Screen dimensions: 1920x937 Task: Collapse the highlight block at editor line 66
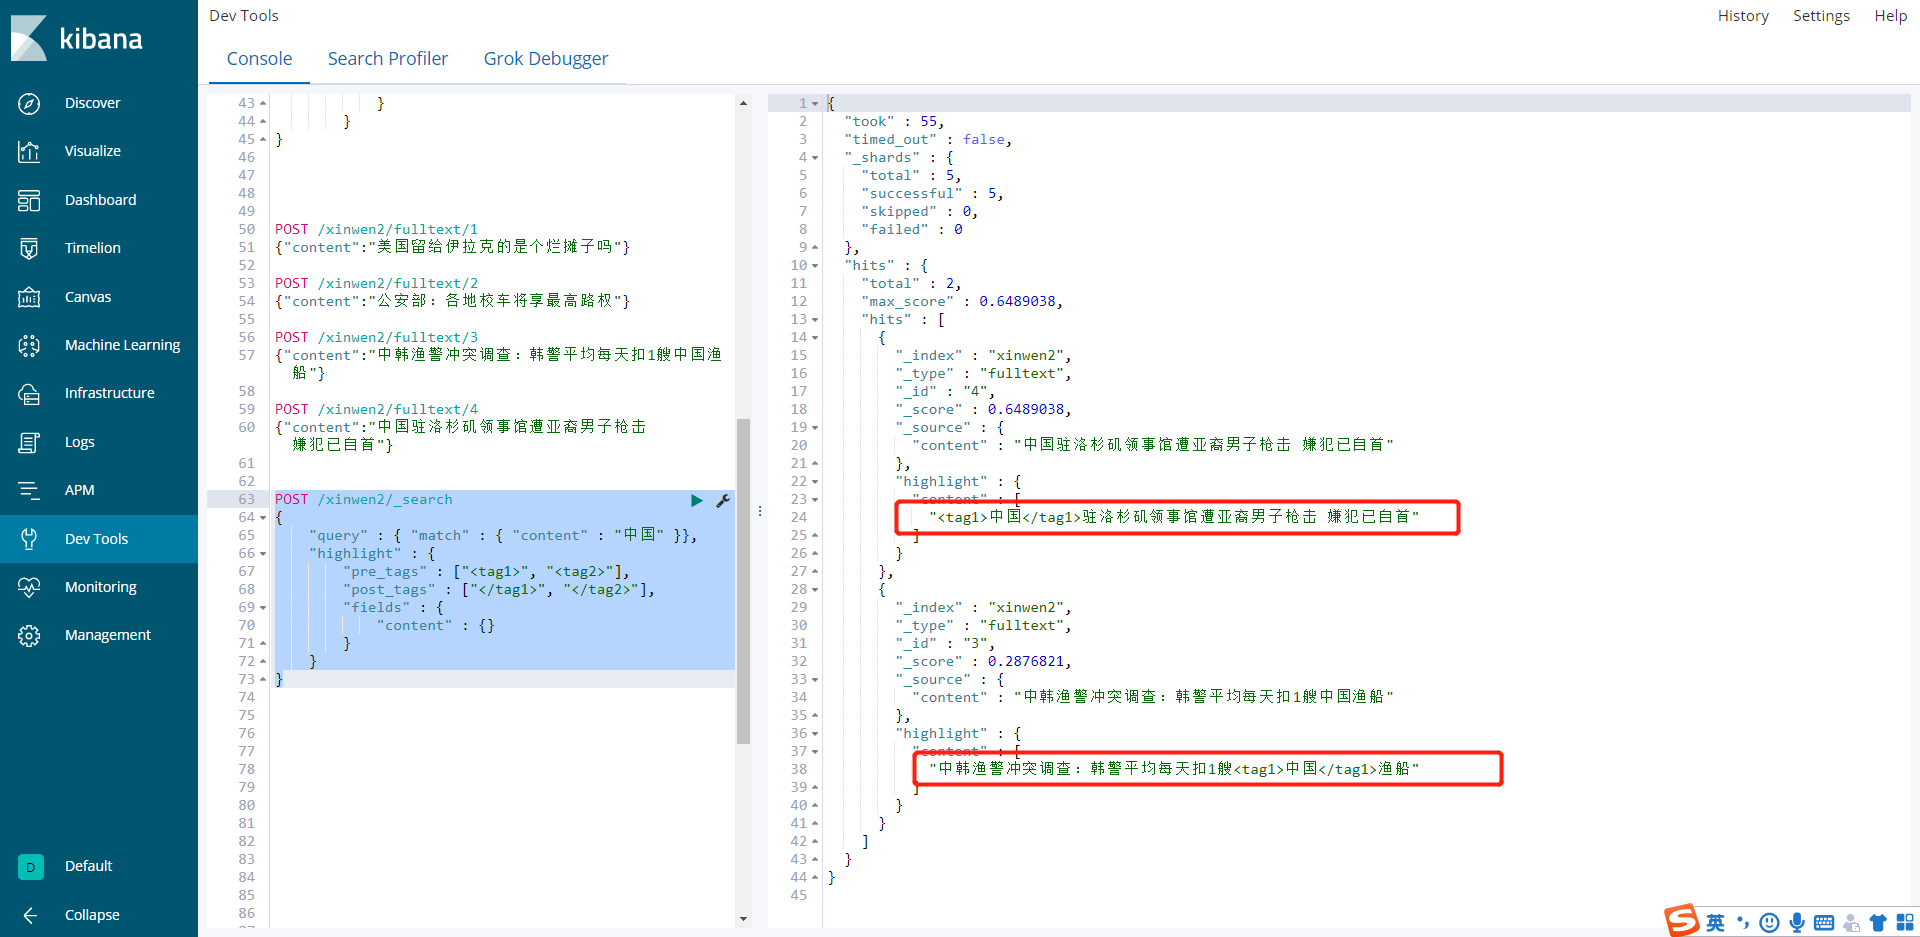coord(263,554)
